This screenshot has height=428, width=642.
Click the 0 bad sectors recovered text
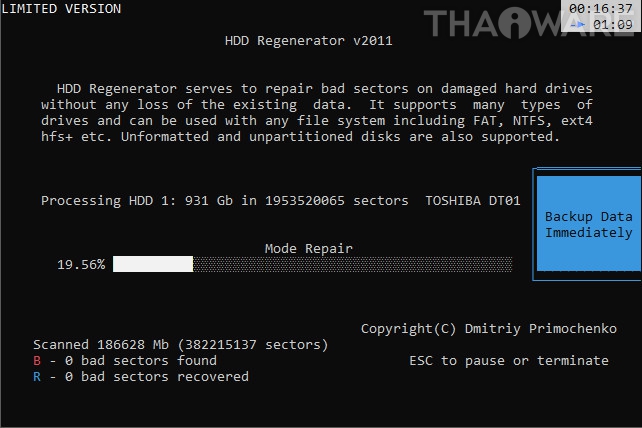157,376
